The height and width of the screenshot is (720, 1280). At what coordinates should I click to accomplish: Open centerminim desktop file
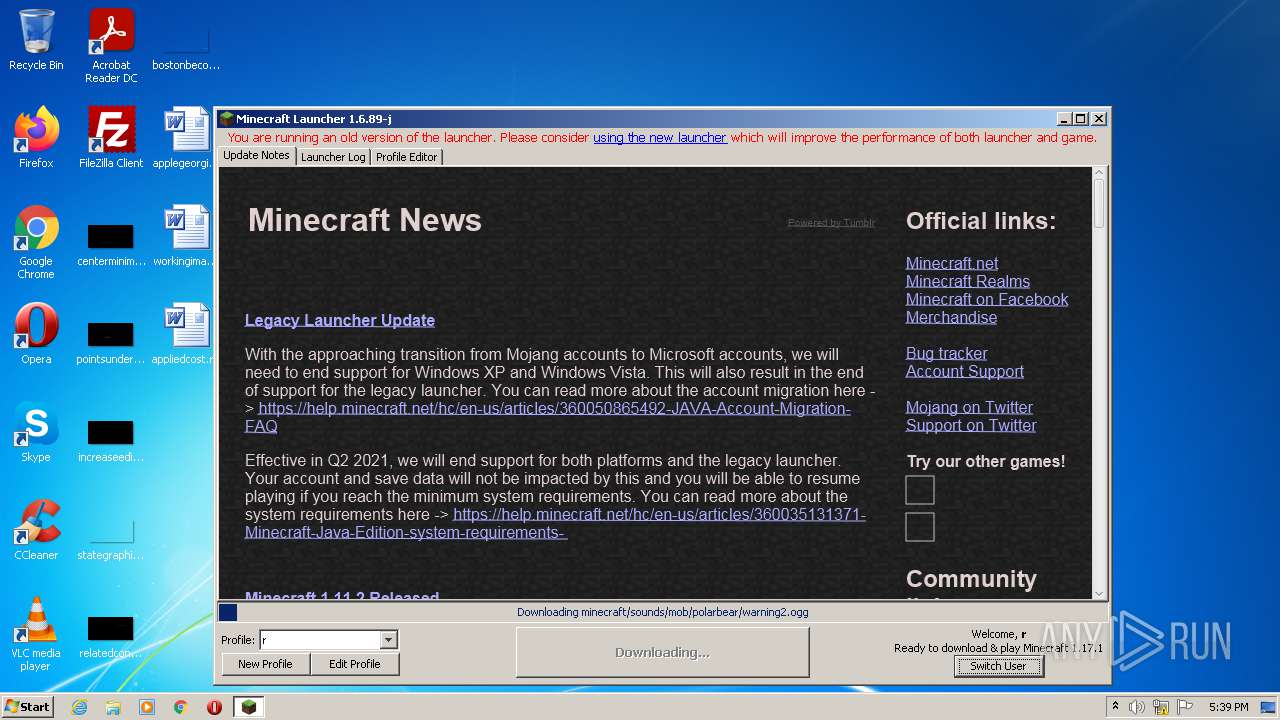tap(111, 245)
